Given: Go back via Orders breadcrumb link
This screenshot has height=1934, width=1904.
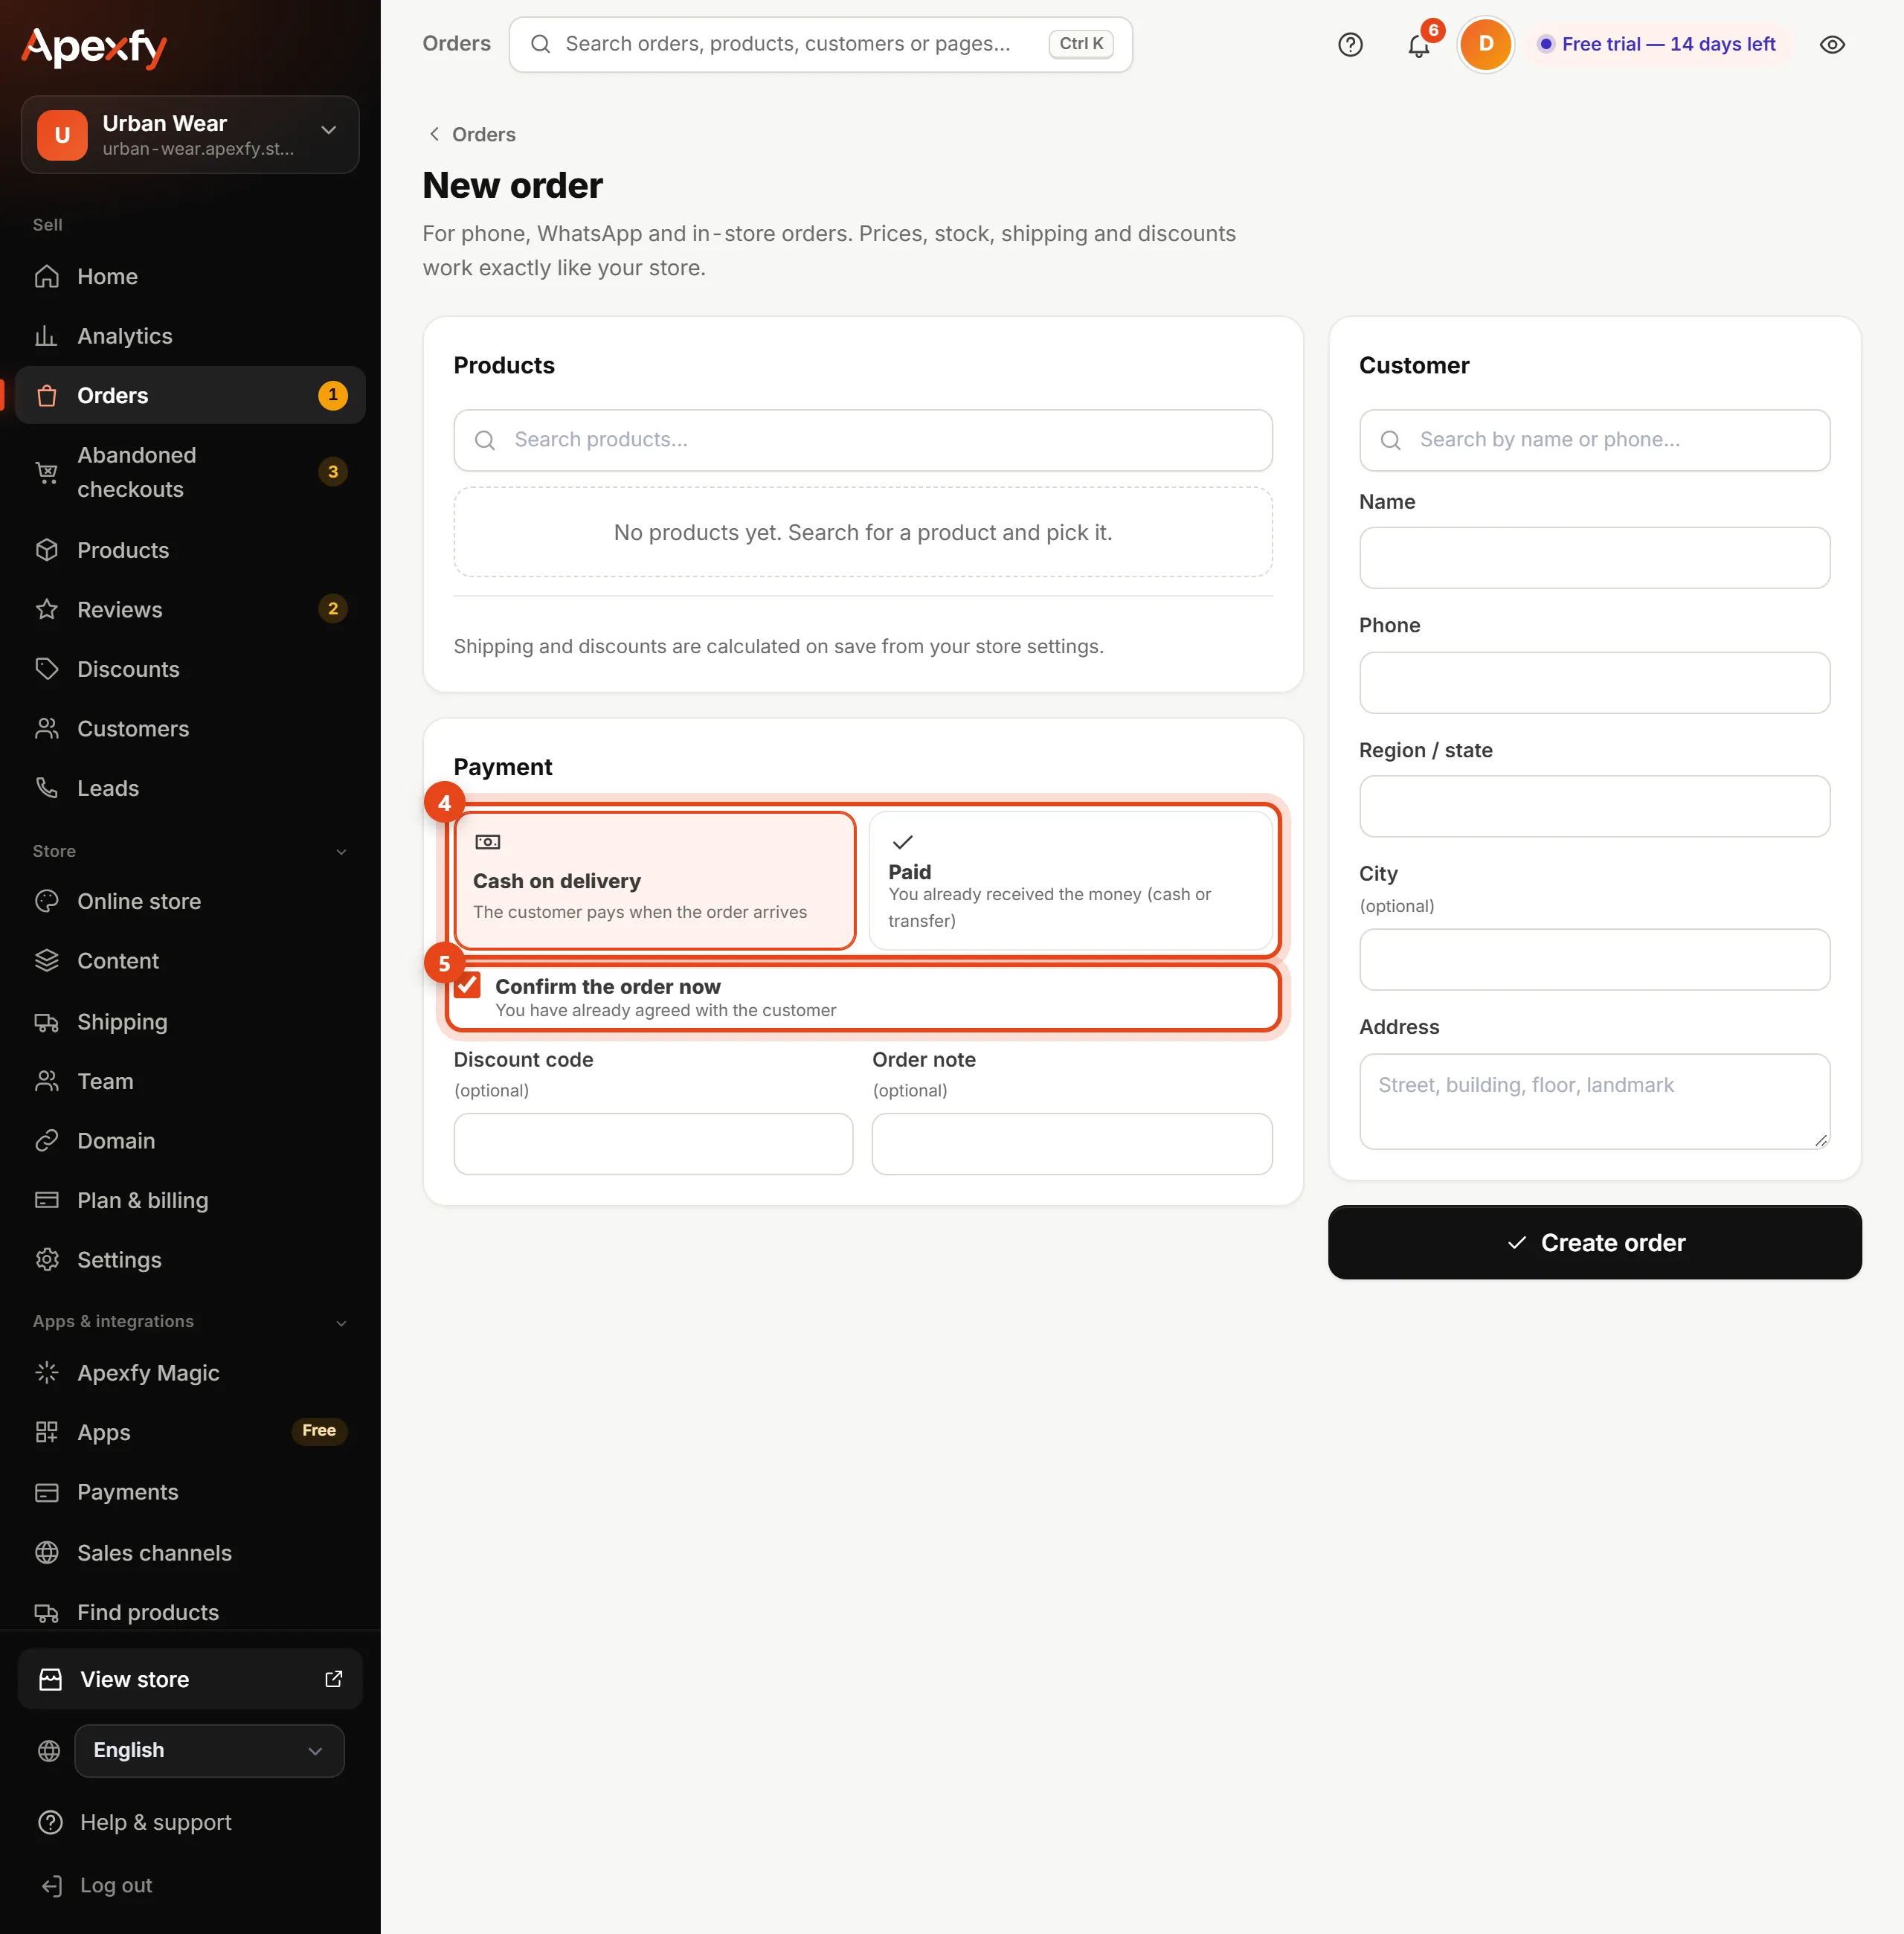Looking at the screenshot, I should pyautogui.click(x=472, y=135).
